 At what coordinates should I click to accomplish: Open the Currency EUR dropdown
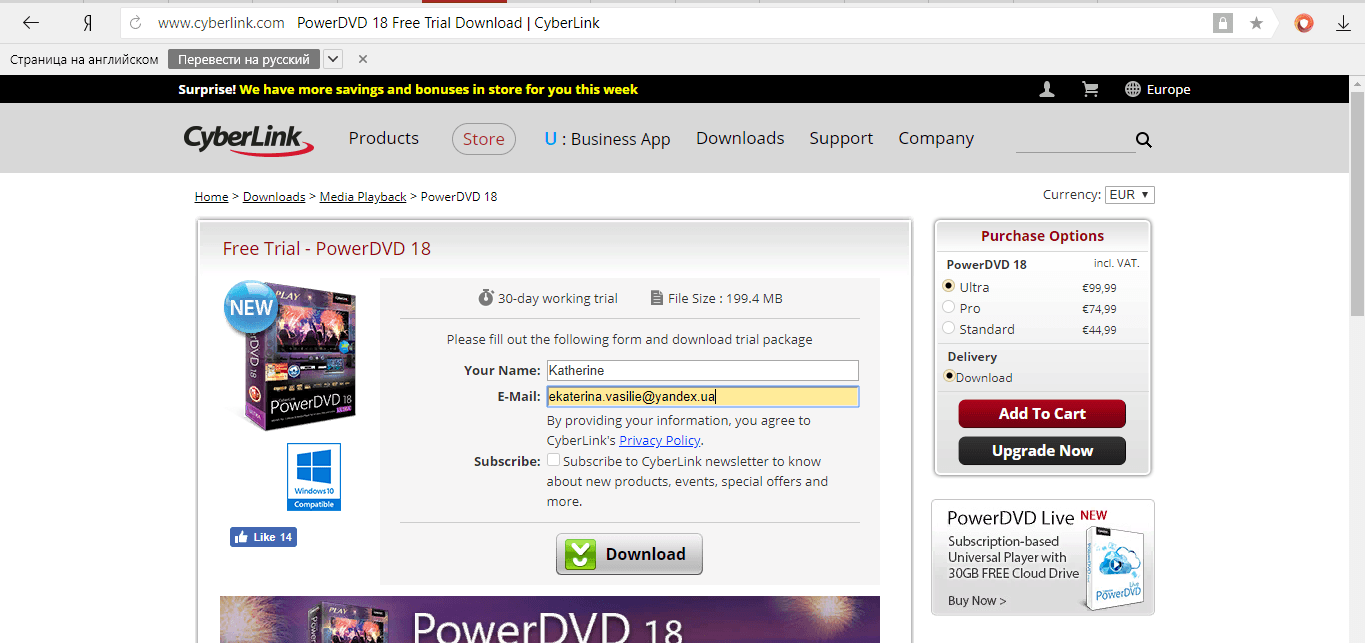(x=1129, y=195)
